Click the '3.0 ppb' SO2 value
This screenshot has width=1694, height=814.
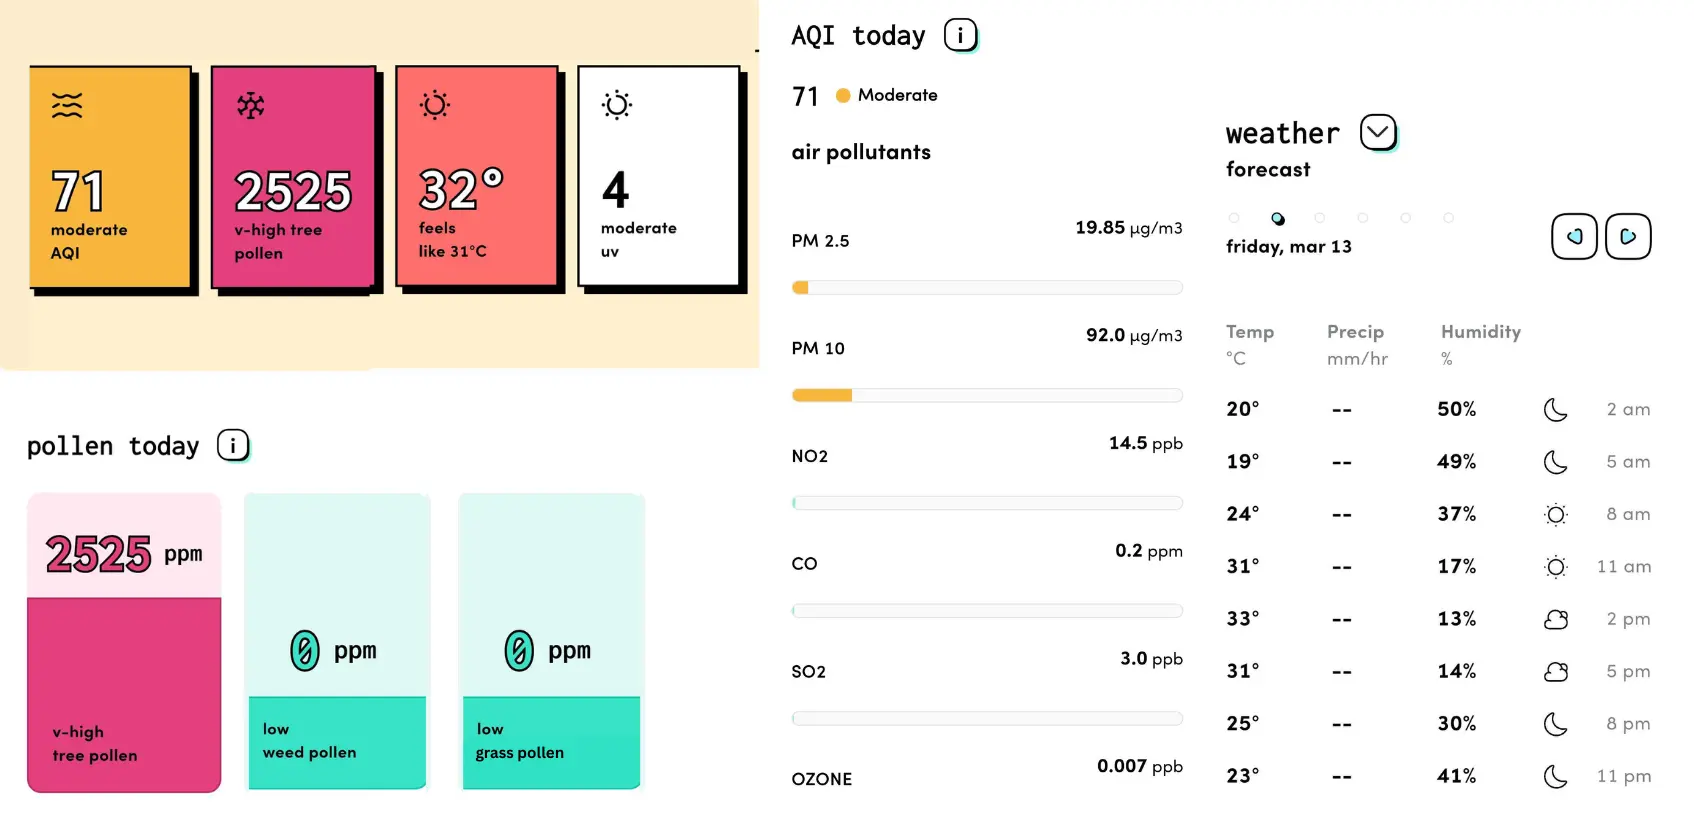click(1151, 659)
